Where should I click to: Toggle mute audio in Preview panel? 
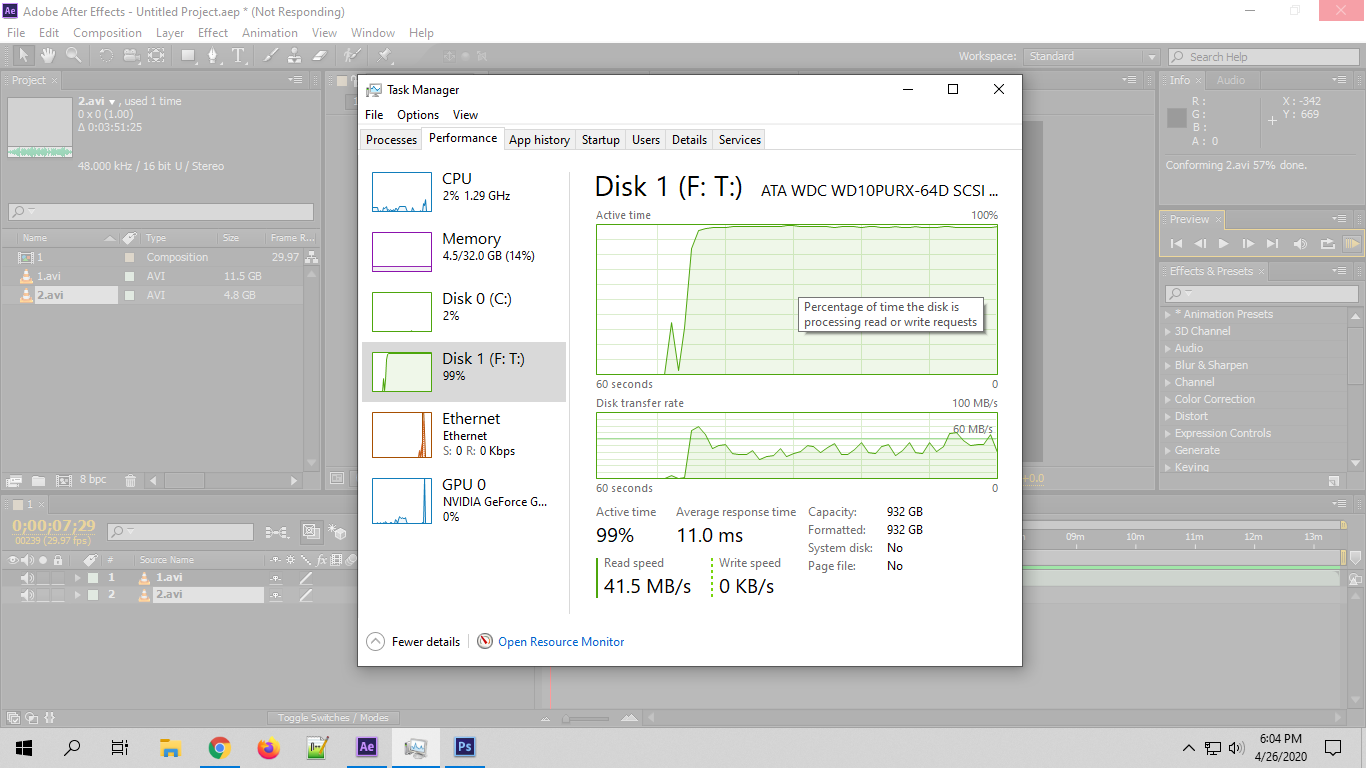coord(1300,243)
